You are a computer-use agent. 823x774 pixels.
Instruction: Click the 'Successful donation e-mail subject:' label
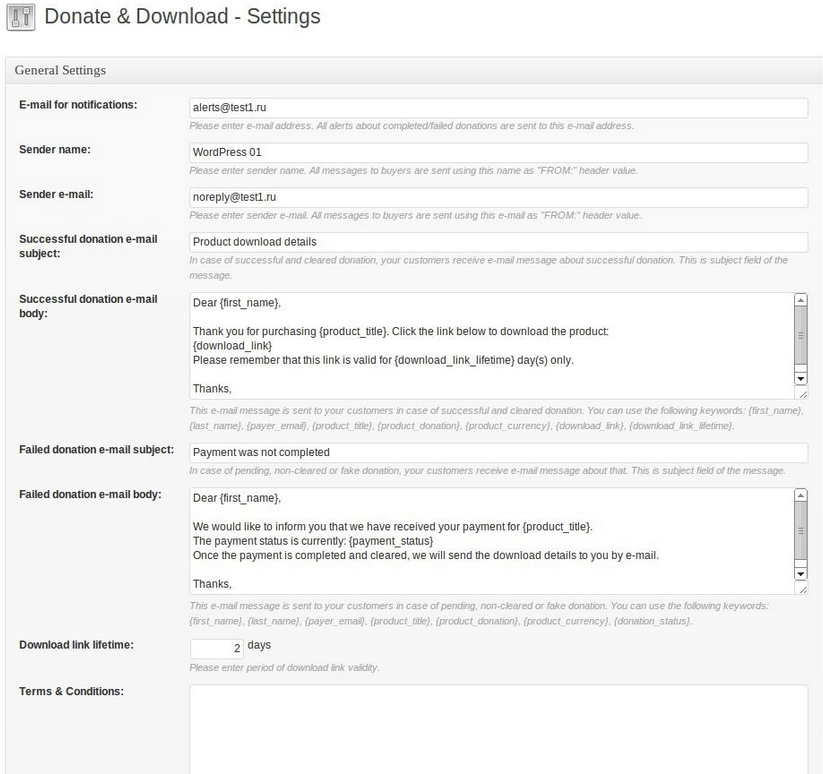pos(88,246)
